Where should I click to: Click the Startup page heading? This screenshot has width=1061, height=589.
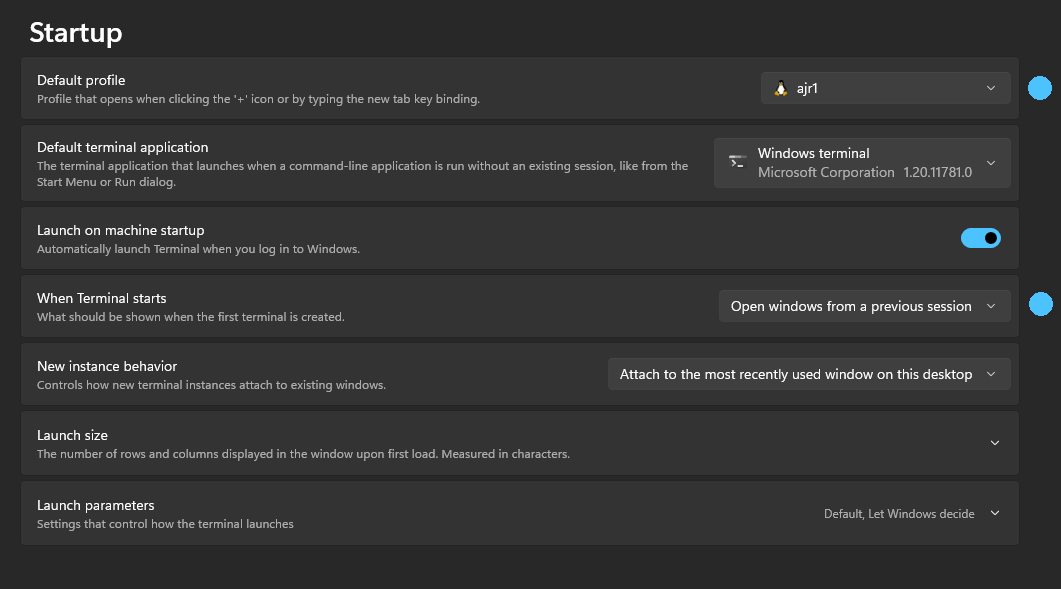pos(76,33)
